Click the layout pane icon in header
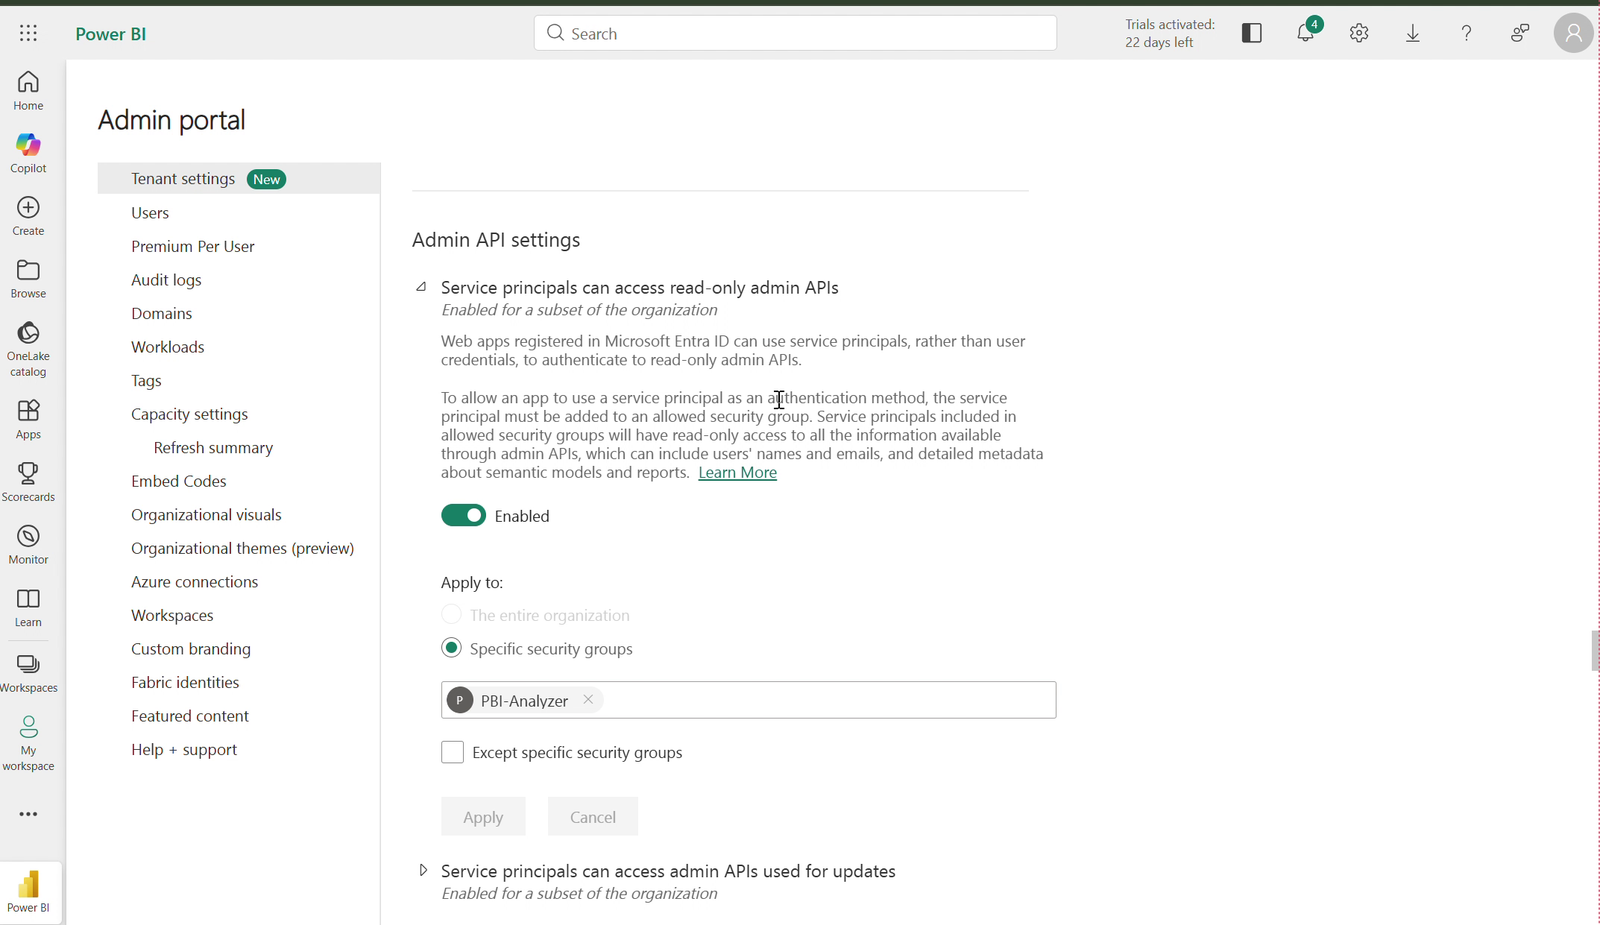 click(x=1252, y=33)
